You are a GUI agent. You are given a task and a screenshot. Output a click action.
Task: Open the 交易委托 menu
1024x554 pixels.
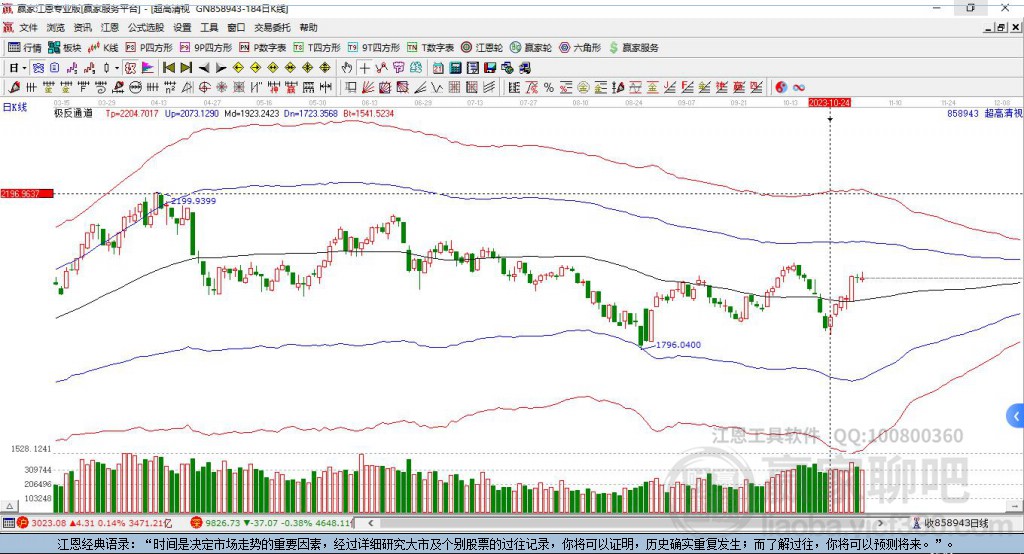(x=272, y=27)
